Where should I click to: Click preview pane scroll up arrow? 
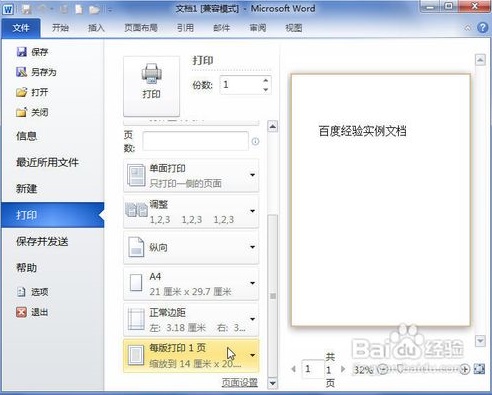(x=480, y=60)
